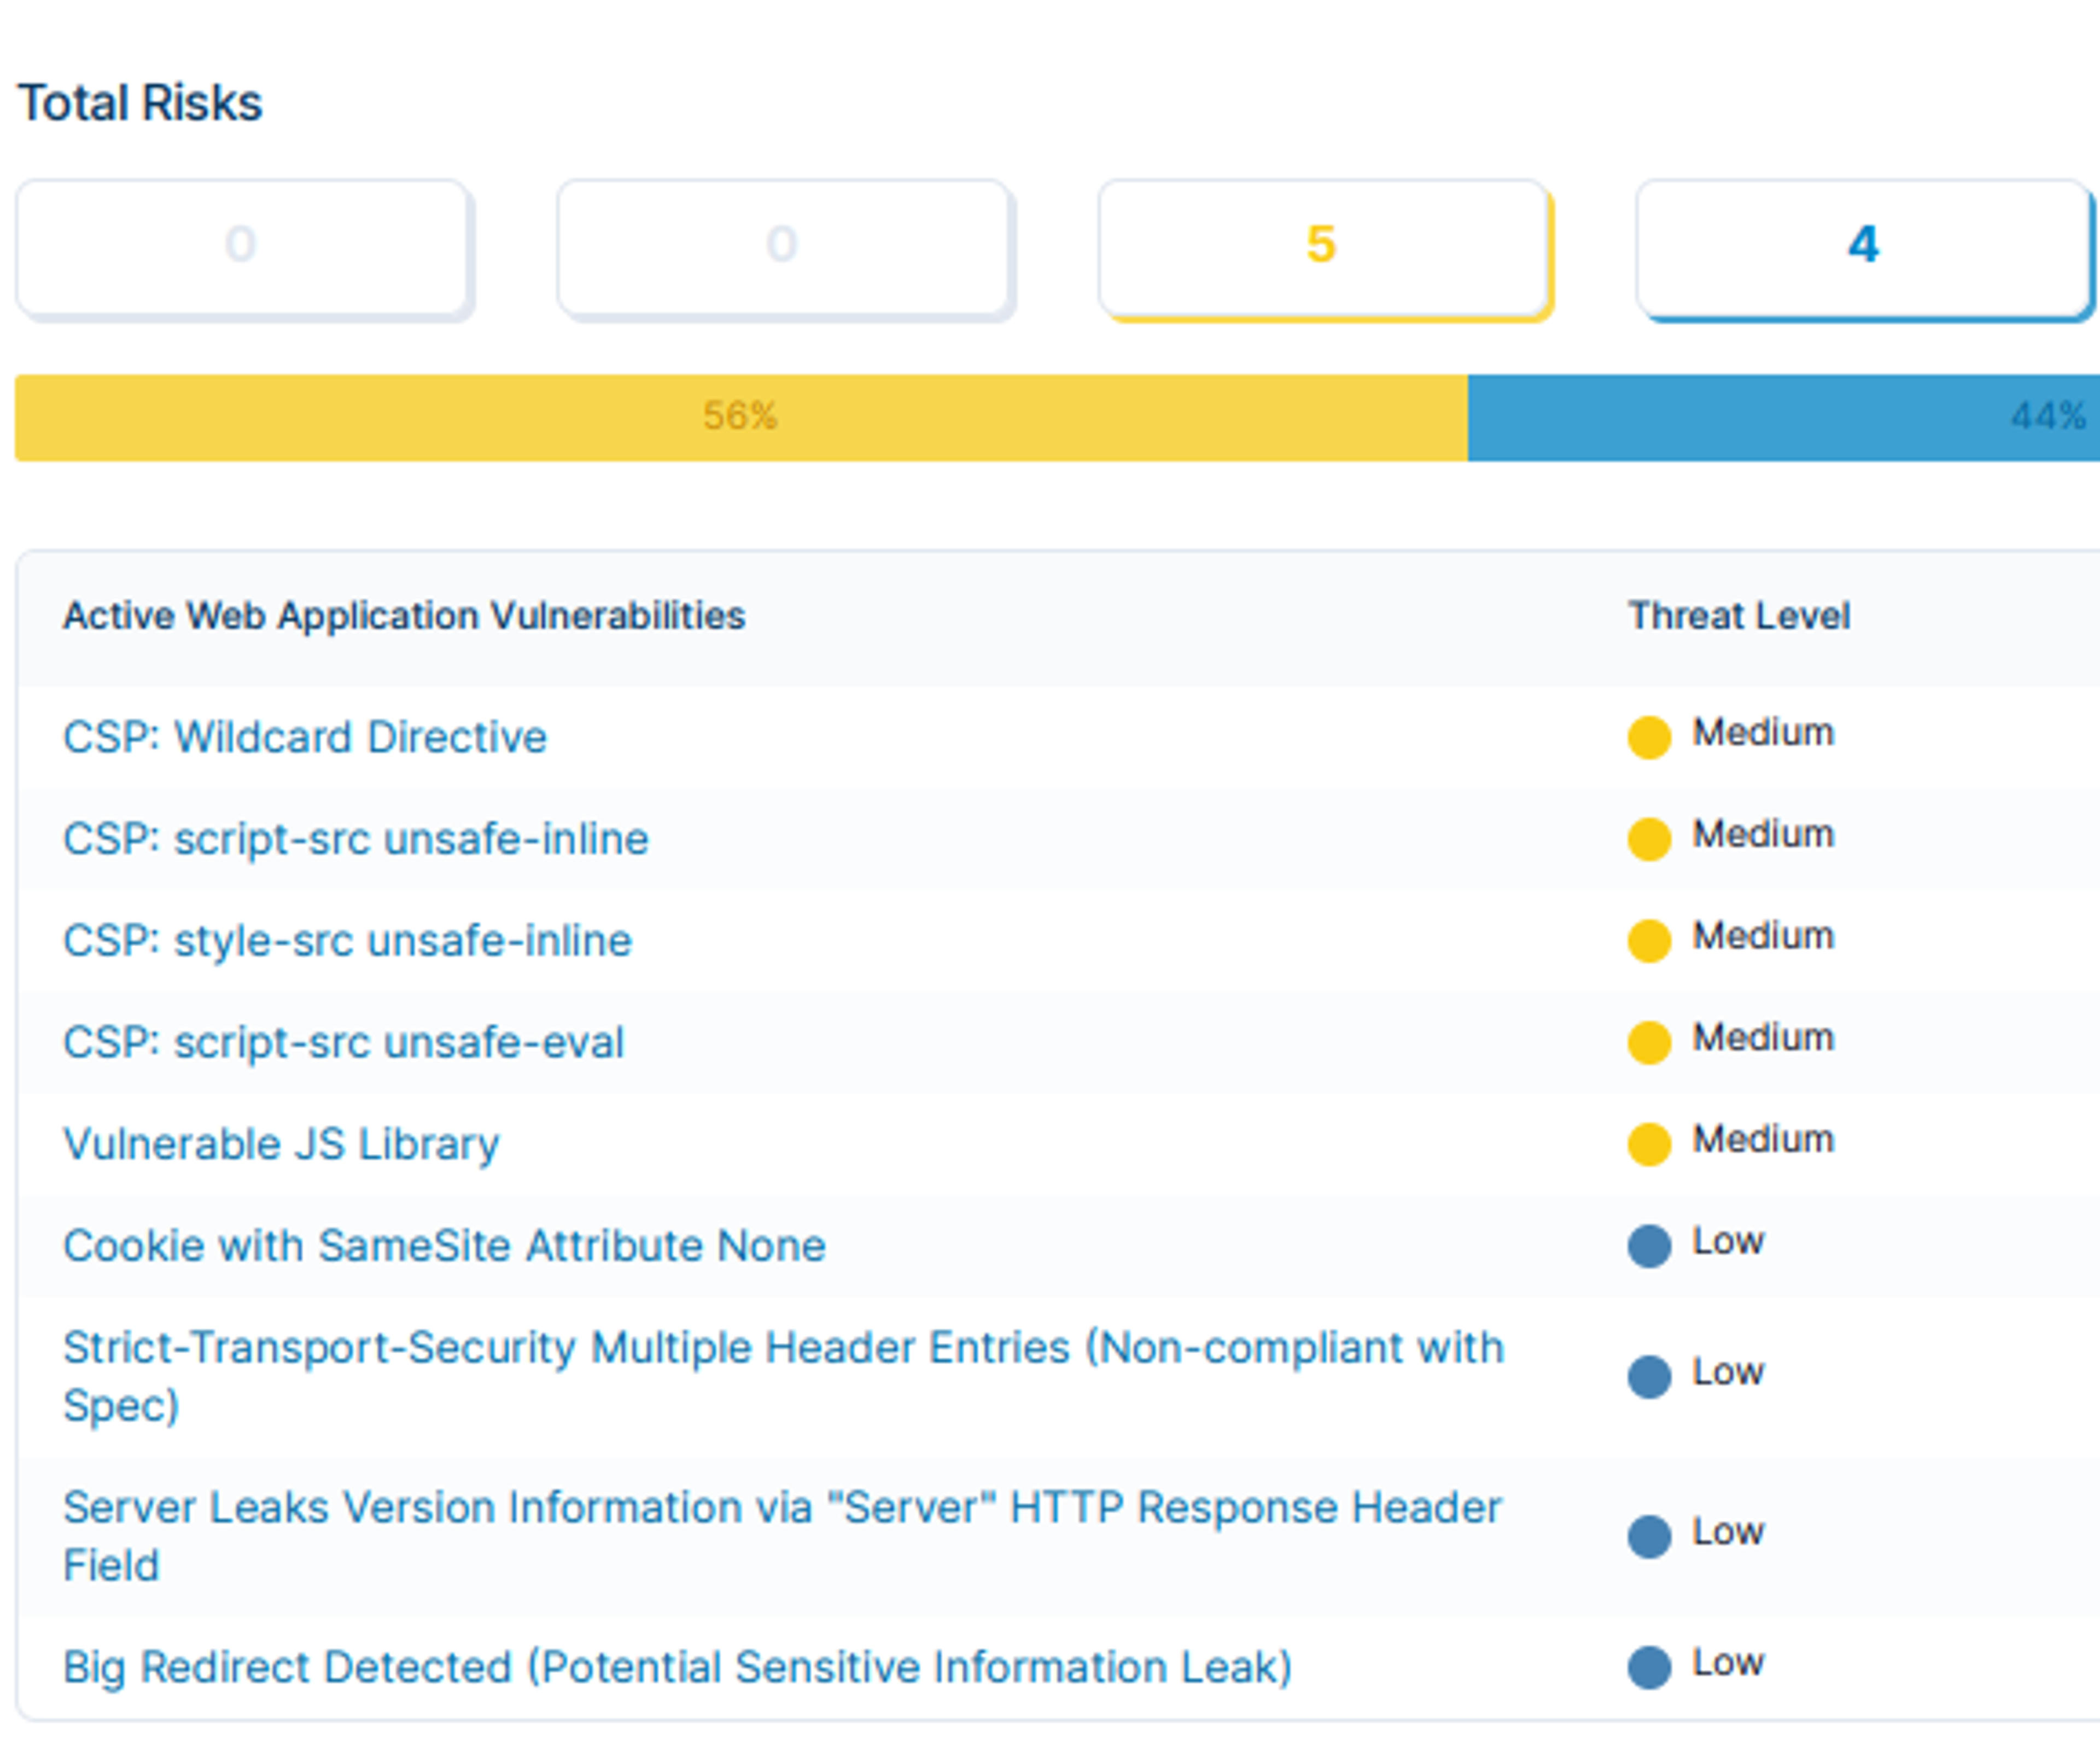
Task: Open the Vulnerable JS Library link
Action: tap(281, 1145)
